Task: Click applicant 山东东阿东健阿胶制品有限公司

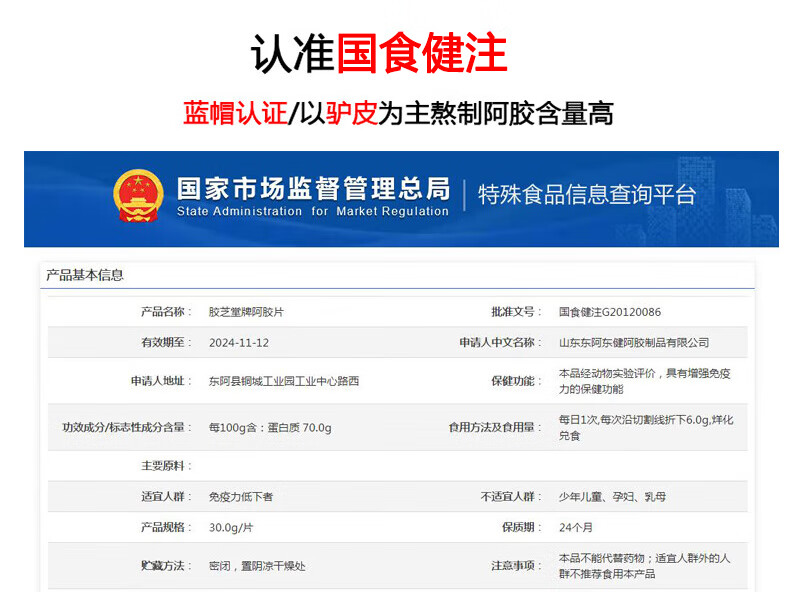Action: [x=634, y=343]
